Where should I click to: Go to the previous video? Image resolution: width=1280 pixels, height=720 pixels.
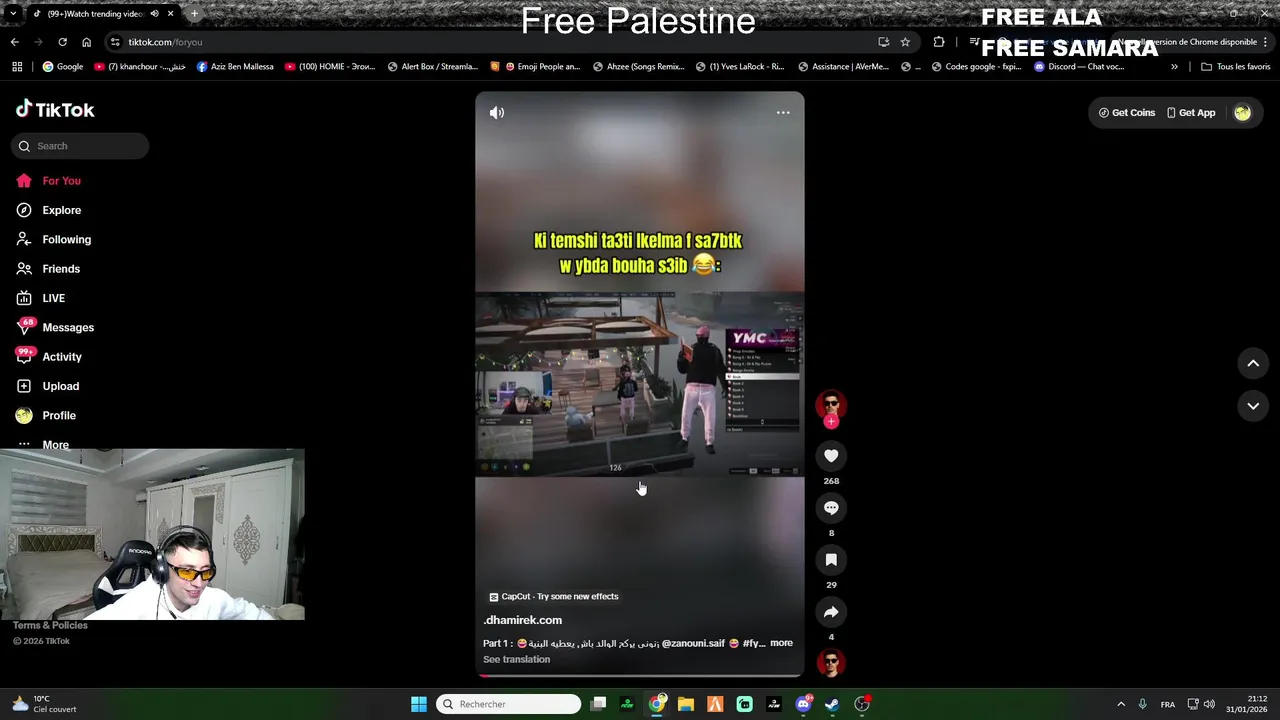pos(1253,364)
